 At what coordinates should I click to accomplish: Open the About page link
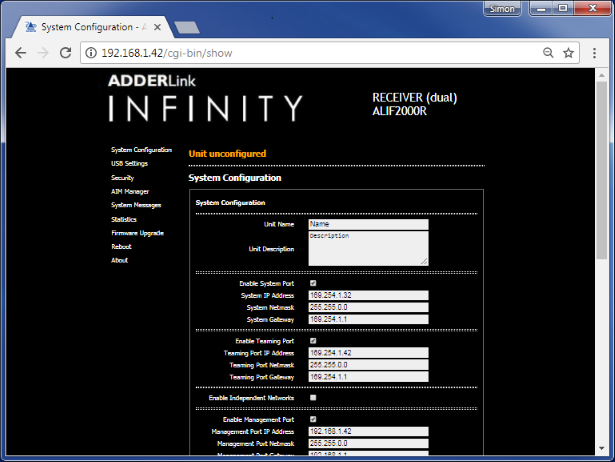tap(119, 260)
